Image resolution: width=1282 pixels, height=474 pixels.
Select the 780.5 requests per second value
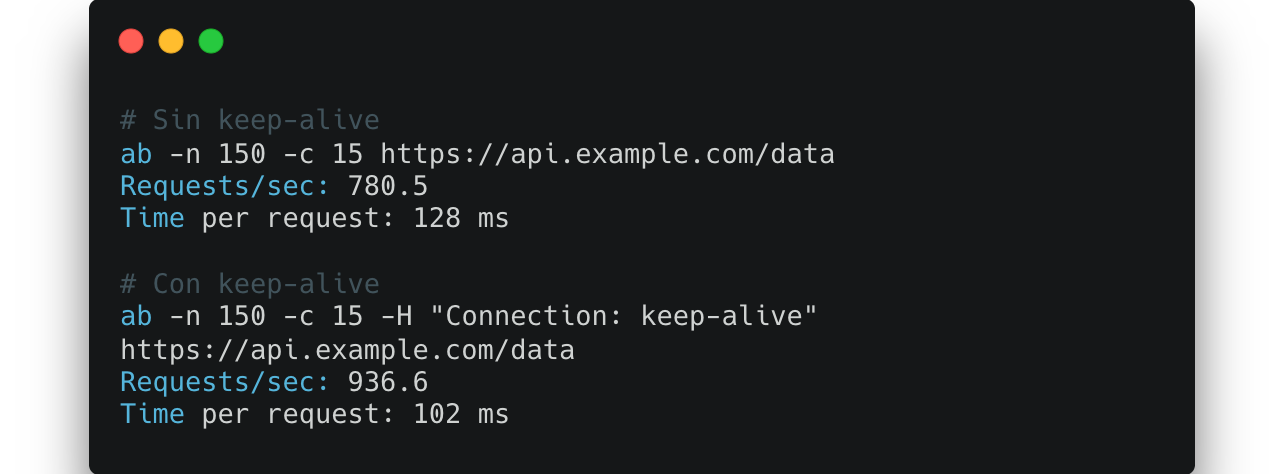click(387, 186)
